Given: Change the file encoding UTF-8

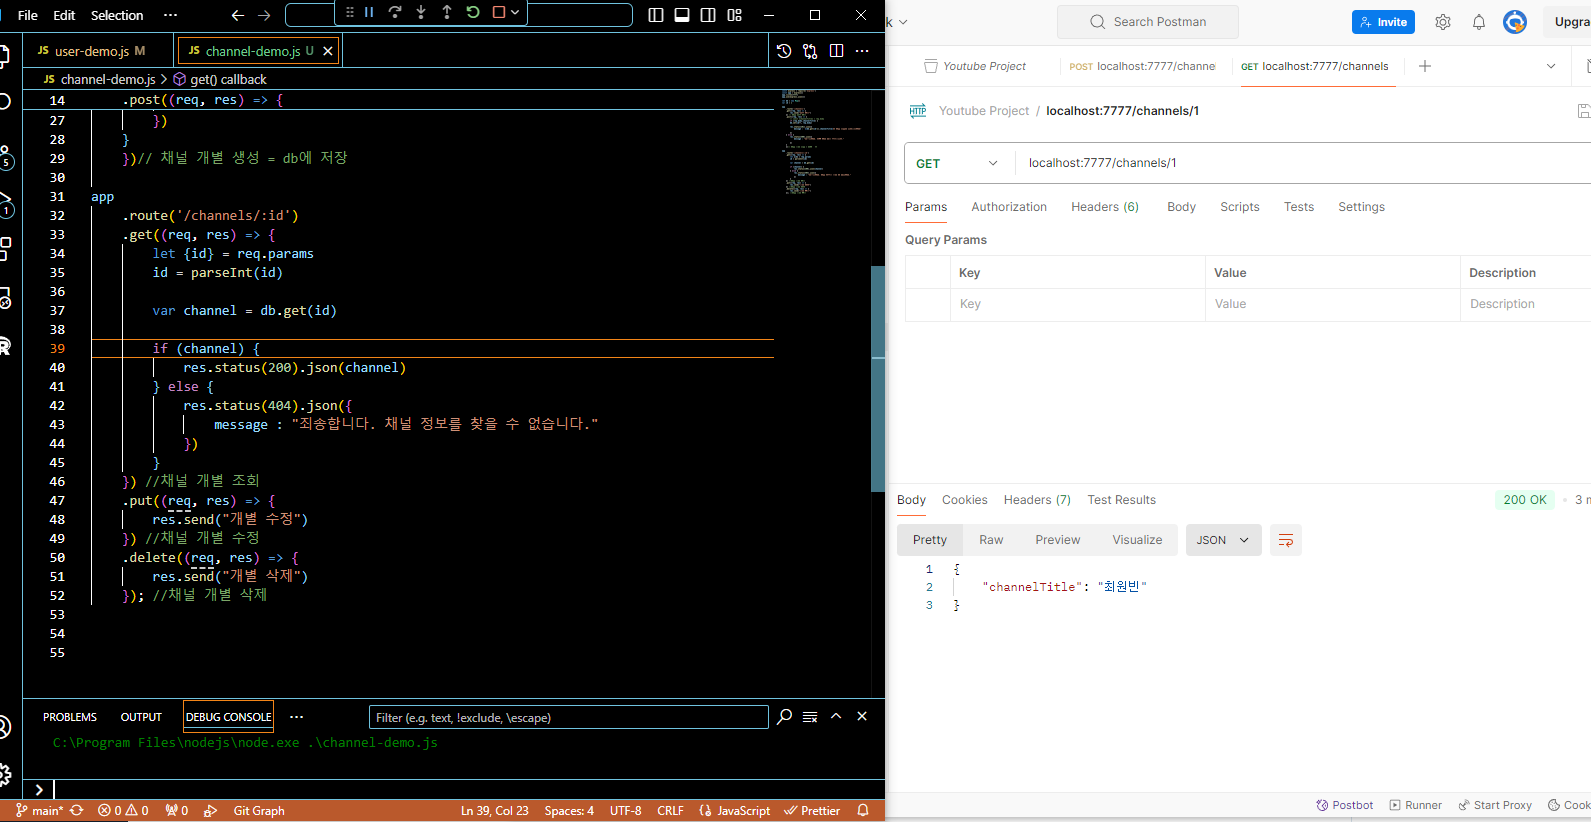Looking at the screenshot, I should [625, 811].
